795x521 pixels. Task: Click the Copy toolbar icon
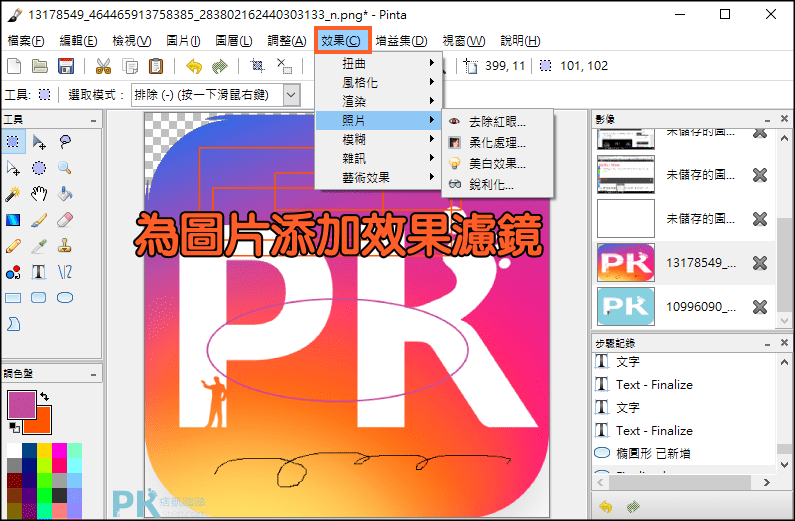130,66
